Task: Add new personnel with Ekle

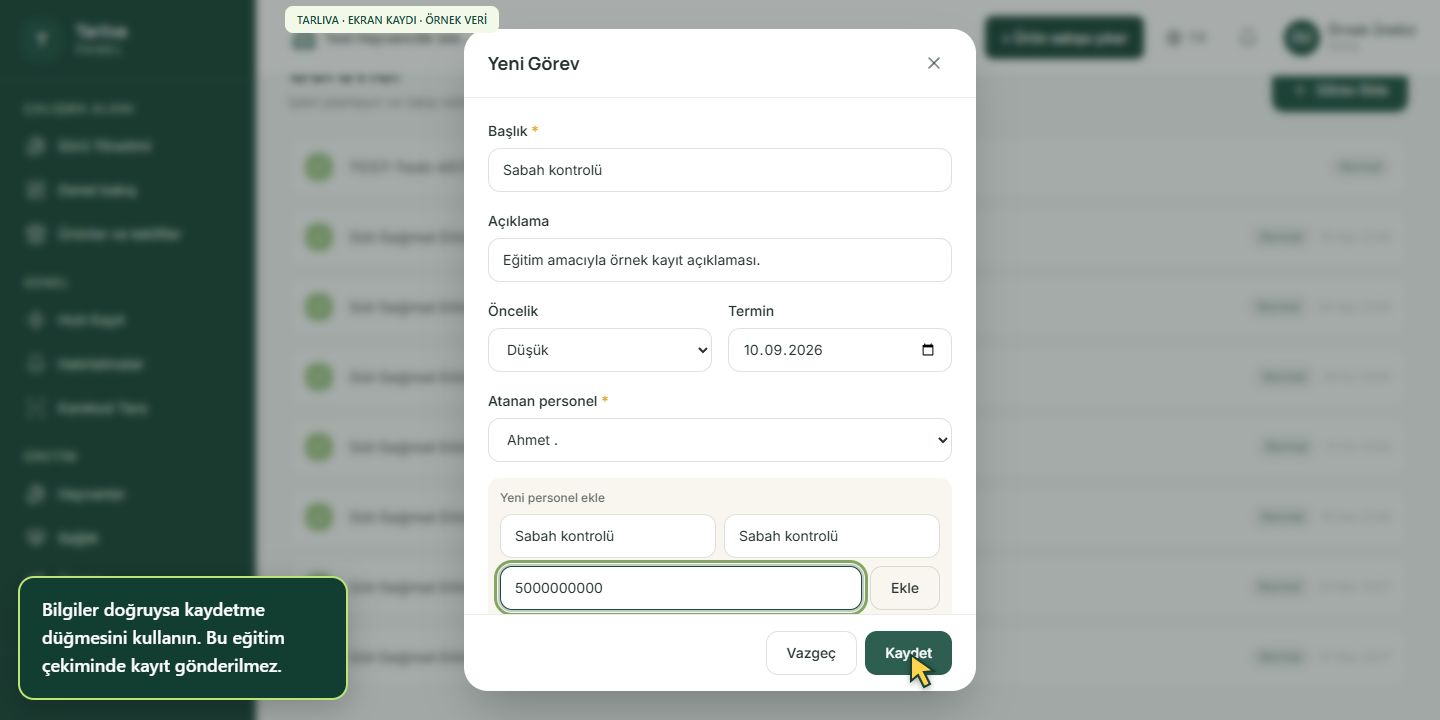Action: click(x=905, y=588)
